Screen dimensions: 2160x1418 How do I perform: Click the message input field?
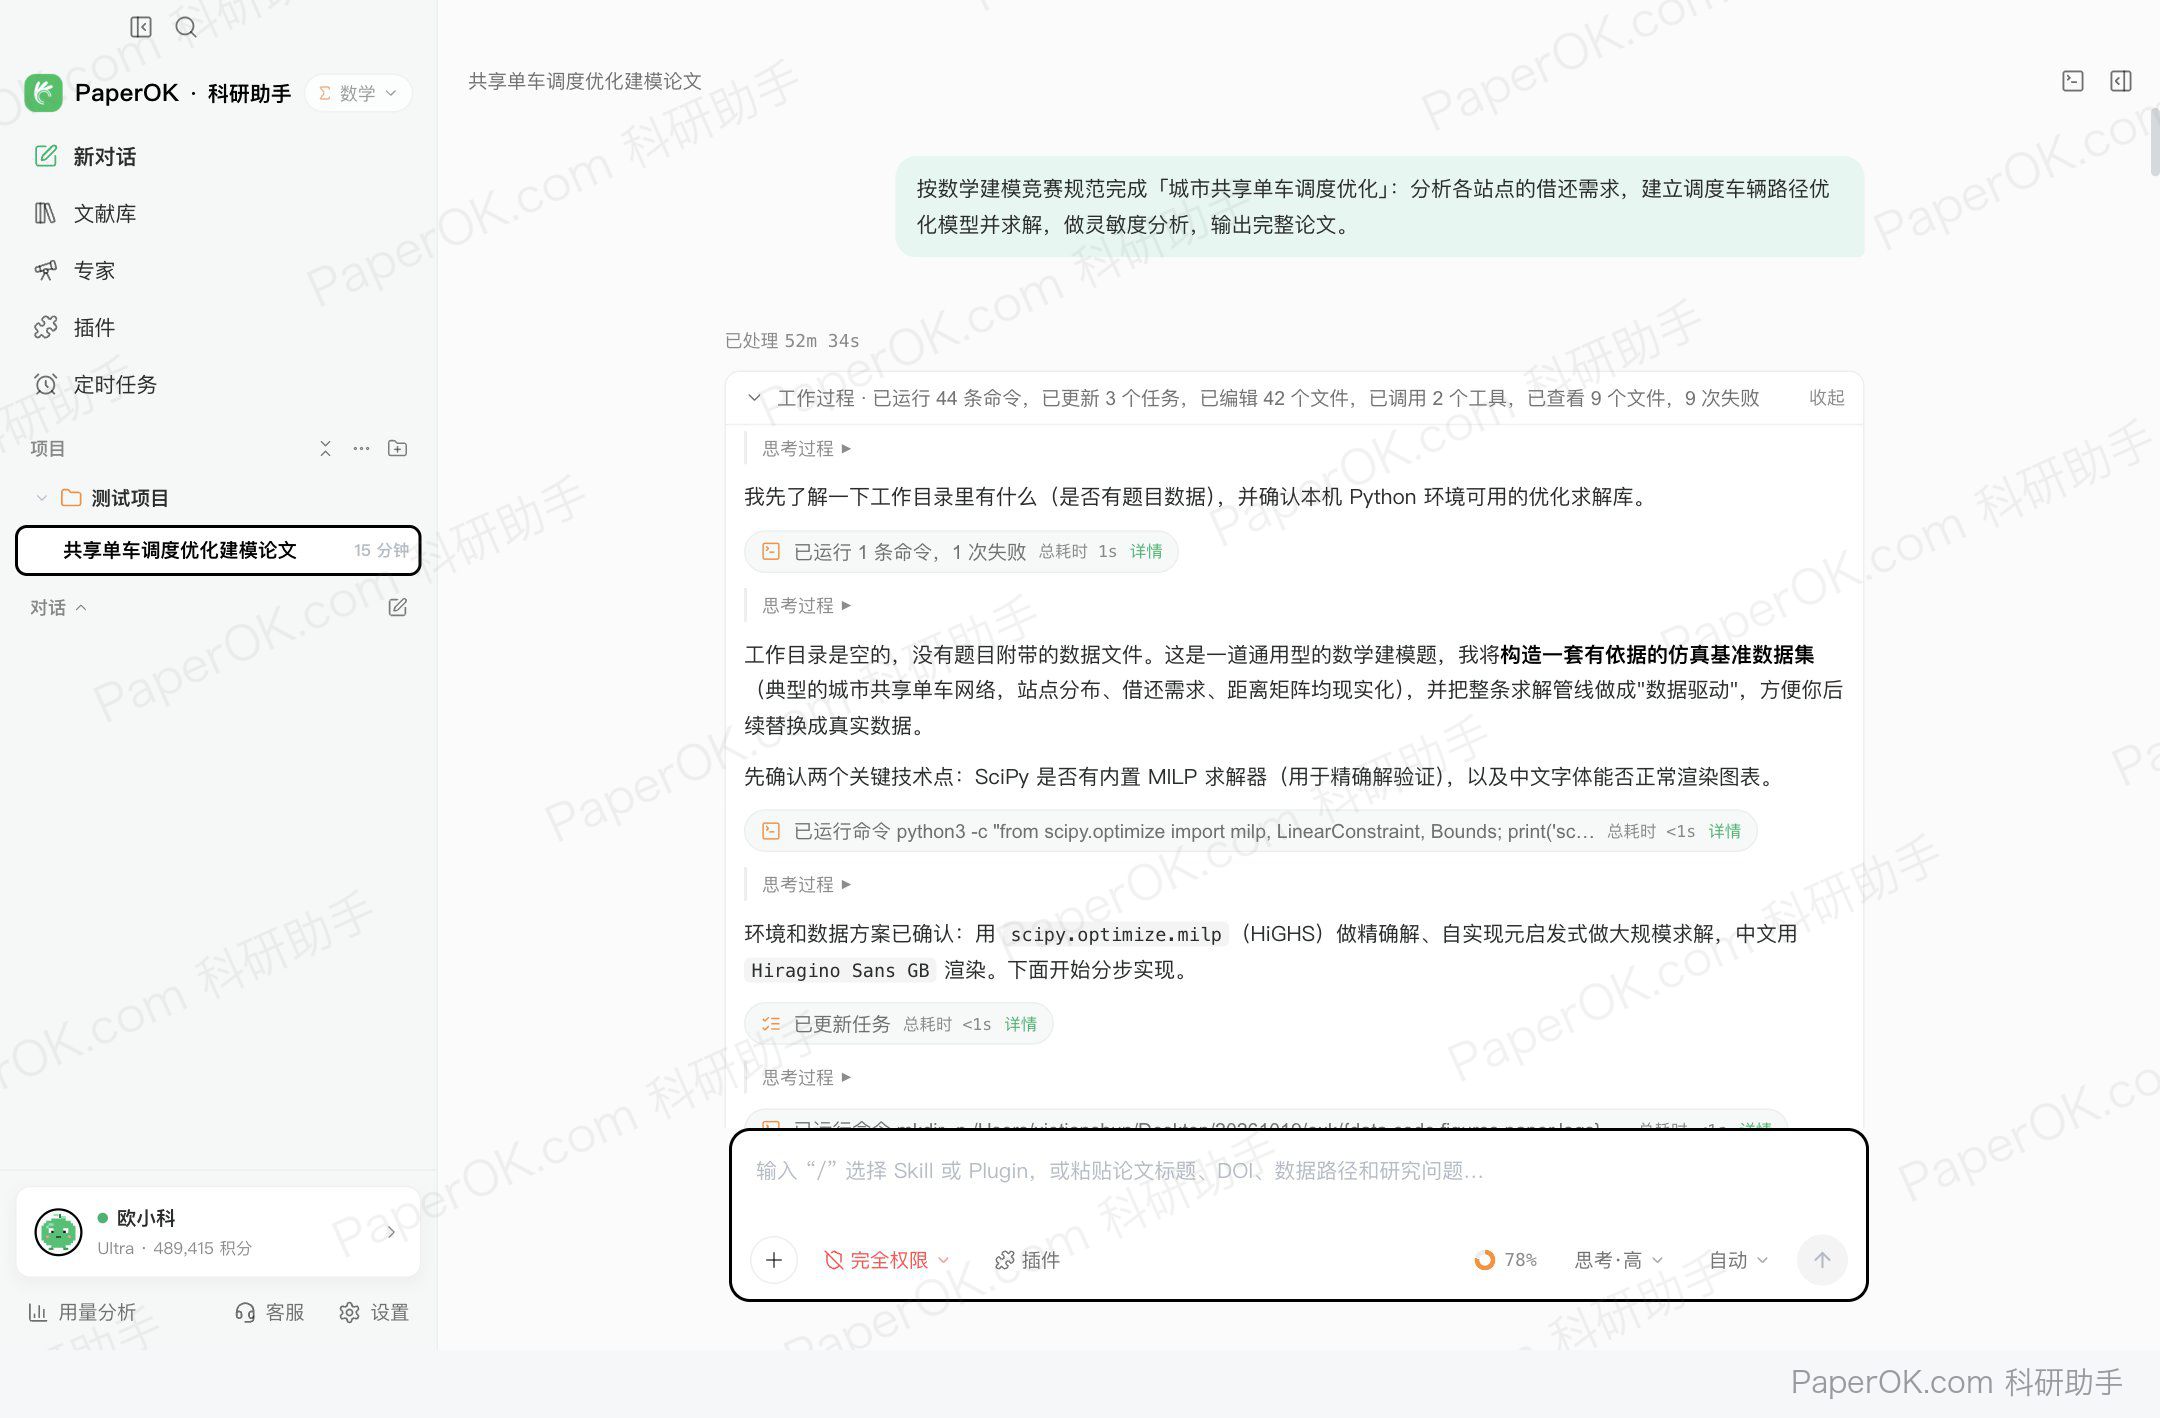(x=1298, y=1171)
